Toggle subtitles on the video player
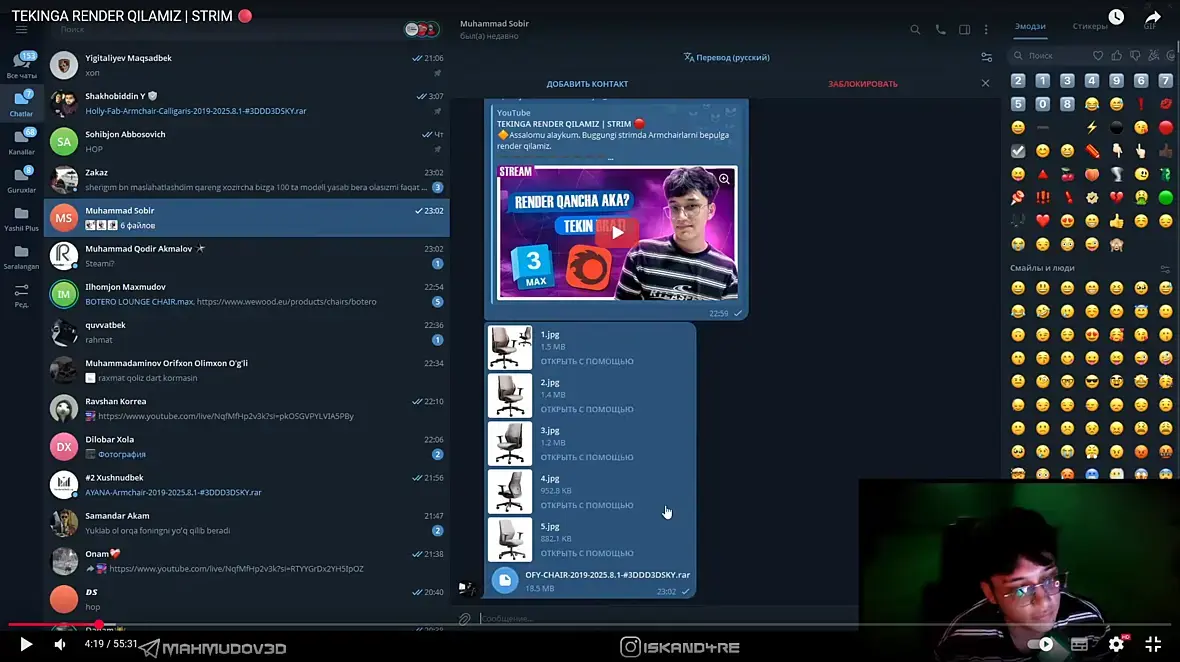1180x662 pixels. tap(1079, 644)
